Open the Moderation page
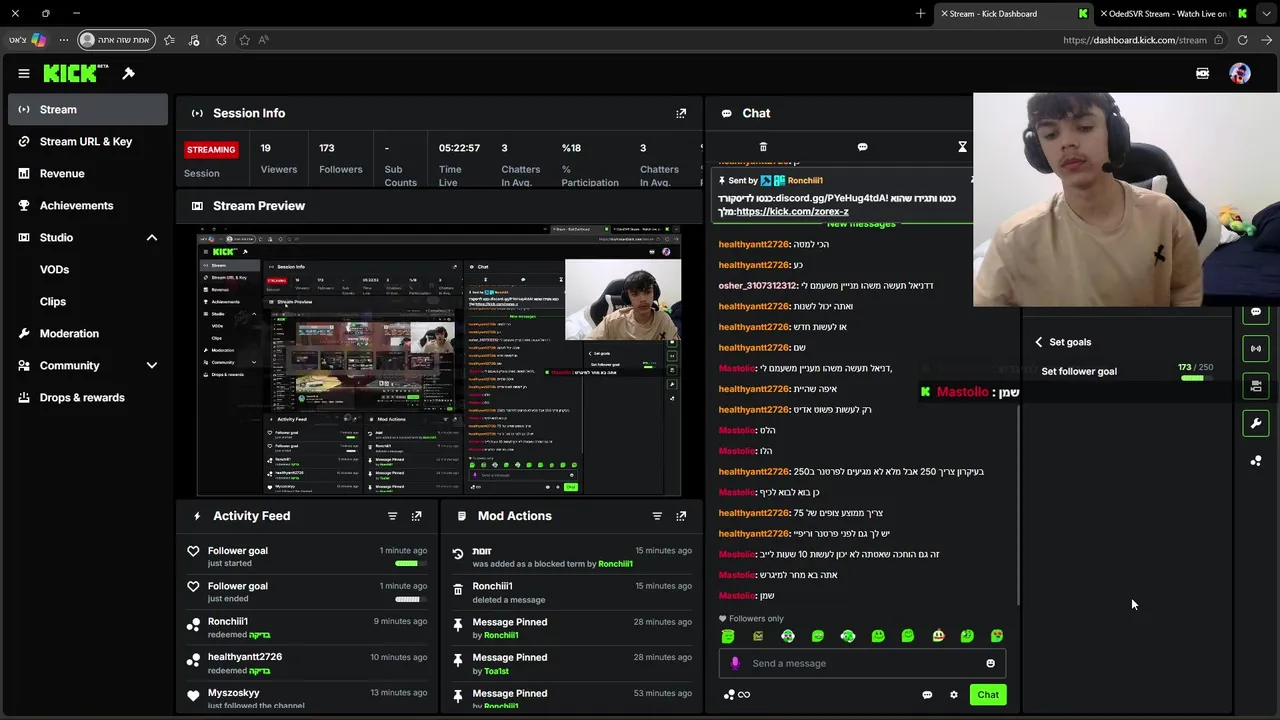 click(x=88, y=334)
